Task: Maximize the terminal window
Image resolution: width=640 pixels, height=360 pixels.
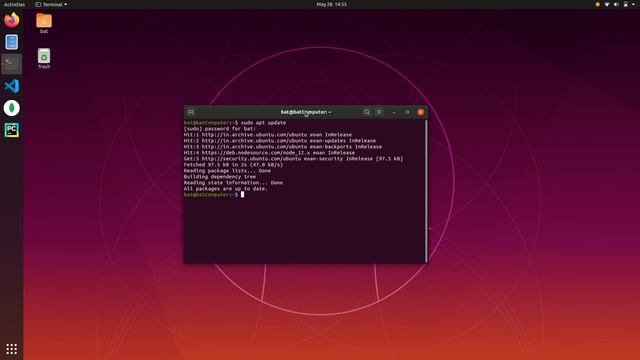Action: pos(407,112)
